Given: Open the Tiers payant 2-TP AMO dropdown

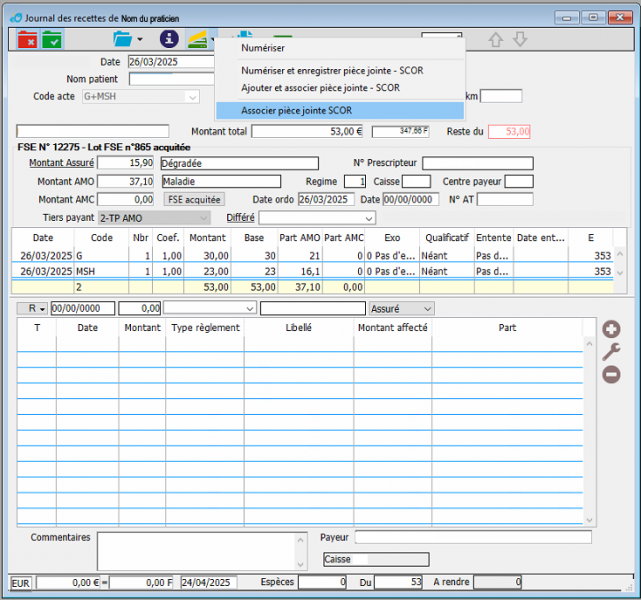Looking at the screenshot, I should coord(155,218).
